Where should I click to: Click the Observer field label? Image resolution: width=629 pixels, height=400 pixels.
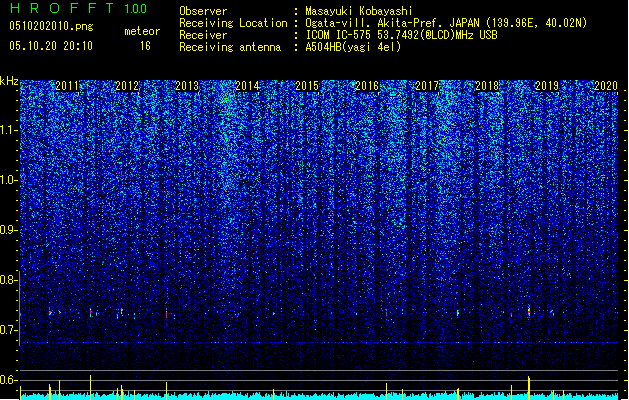(x=203, y=11)
